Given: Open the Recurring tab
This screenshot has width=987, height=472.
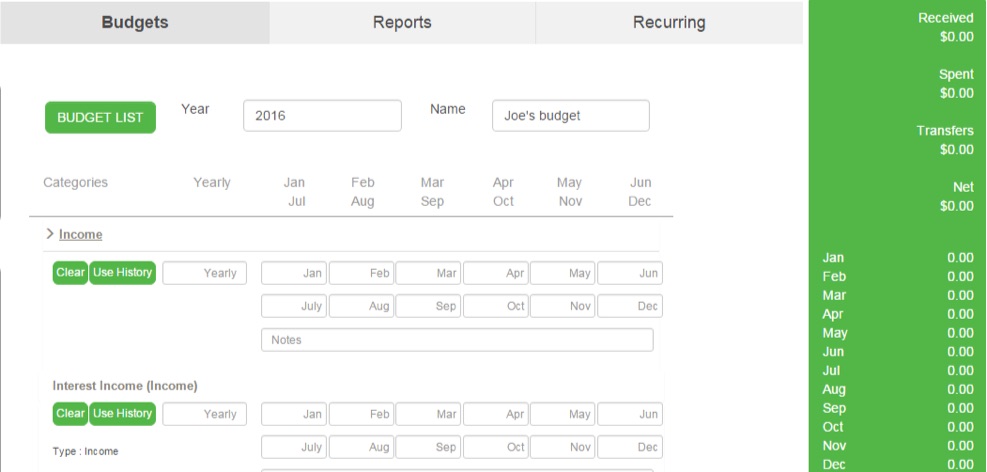Looking at the screenshot, I should [x=669, y=23].
